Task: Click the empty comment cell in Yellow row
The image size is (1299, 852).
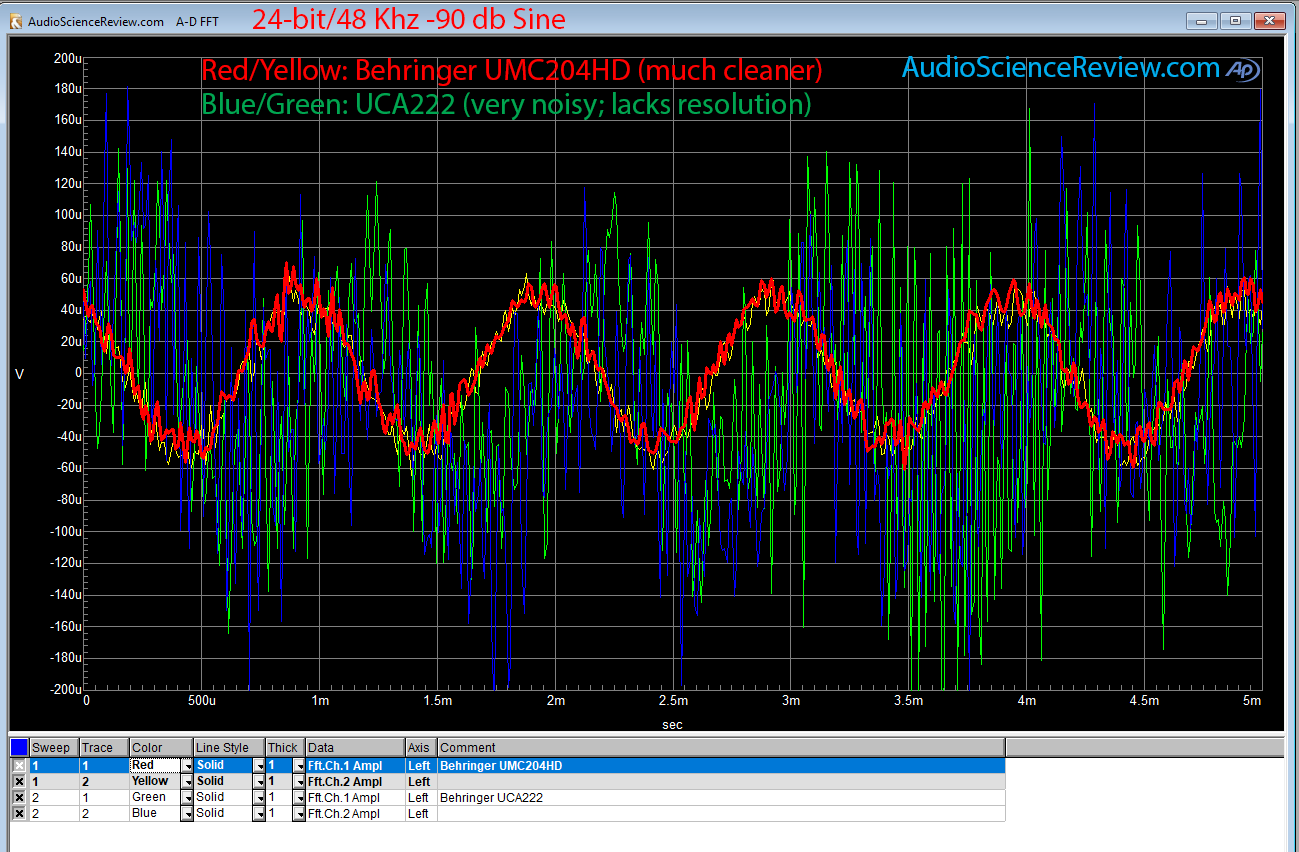Action: pyautogui.click(x=720, y=781)
